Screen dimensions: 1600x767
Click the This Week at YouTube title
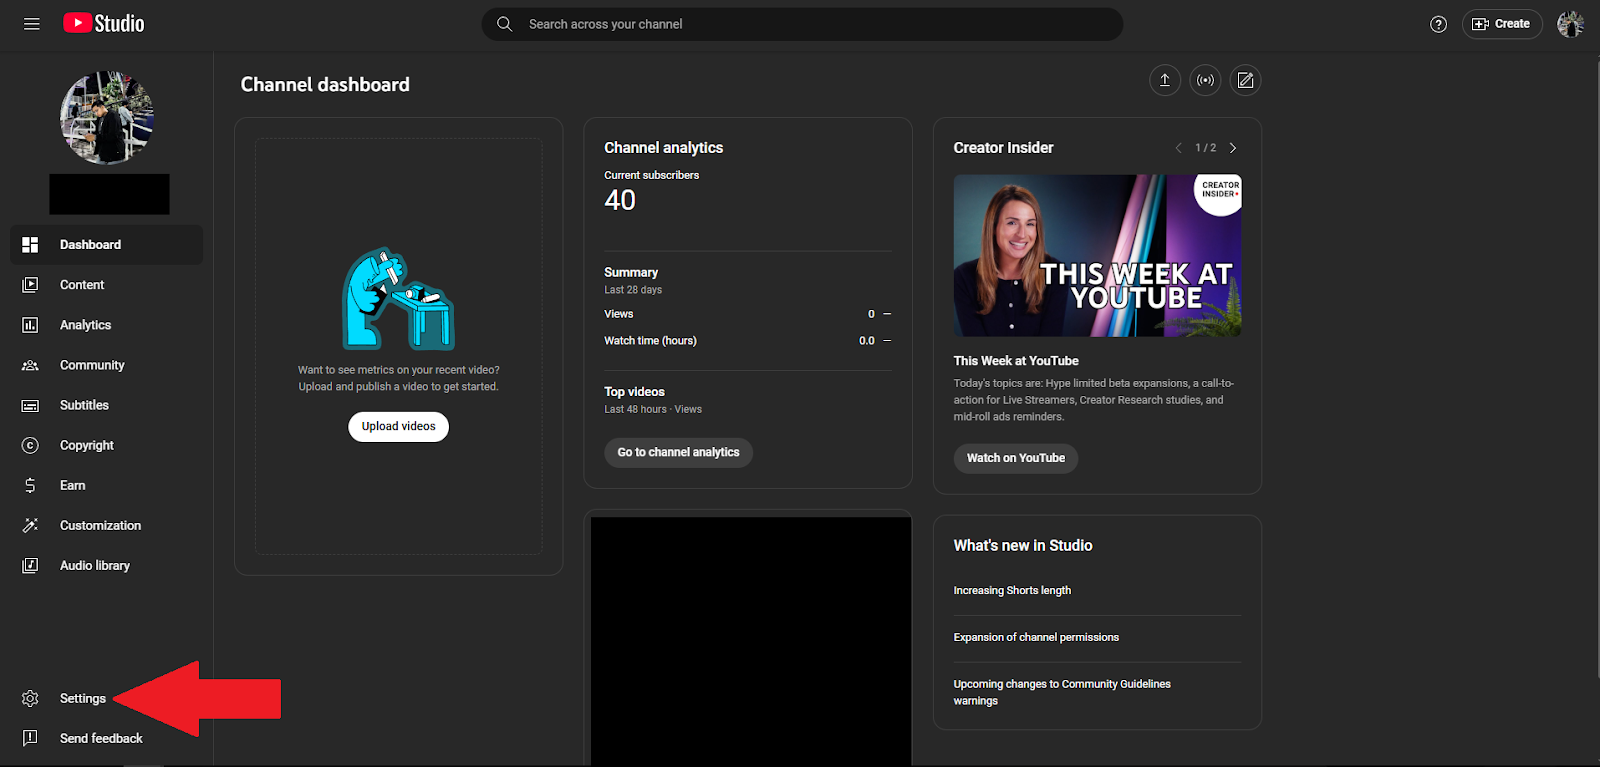pos(1016,361)
